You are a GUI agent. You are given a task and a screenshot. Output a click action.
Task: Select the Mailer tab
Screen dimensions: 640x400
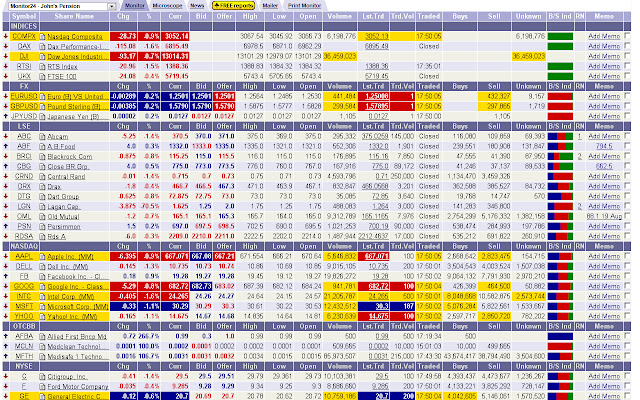(270, 6)
